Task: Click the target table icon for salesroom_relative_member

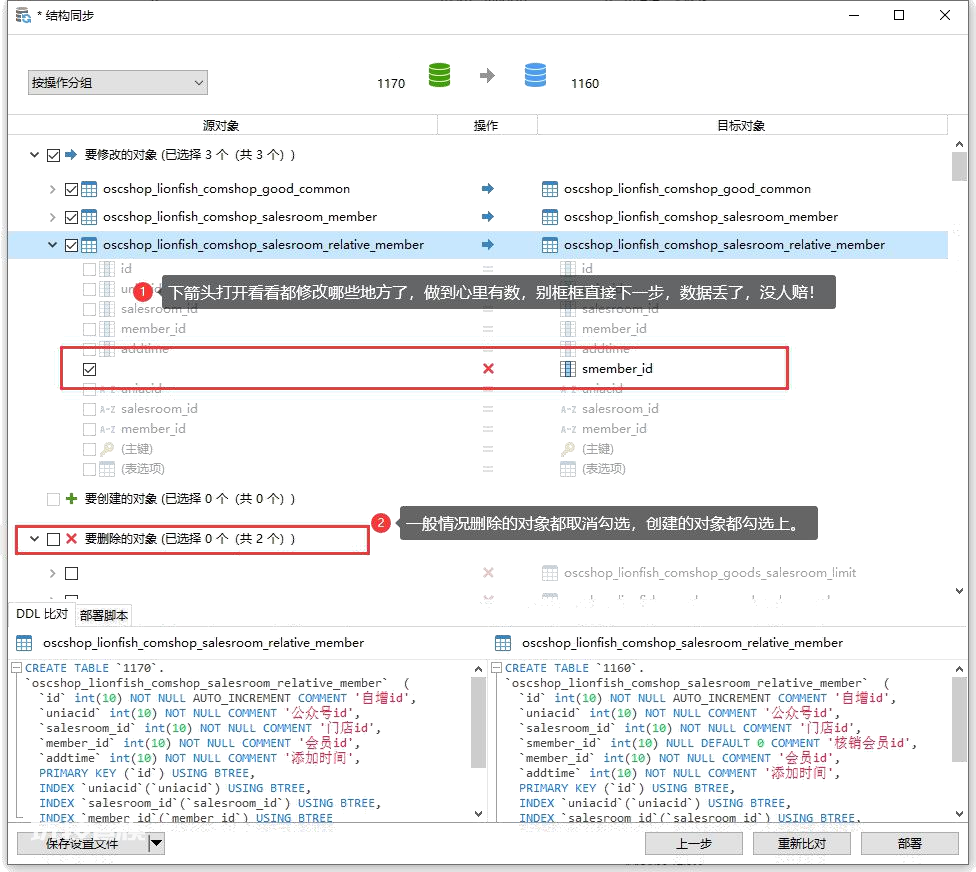Action: tap(550, 245)
